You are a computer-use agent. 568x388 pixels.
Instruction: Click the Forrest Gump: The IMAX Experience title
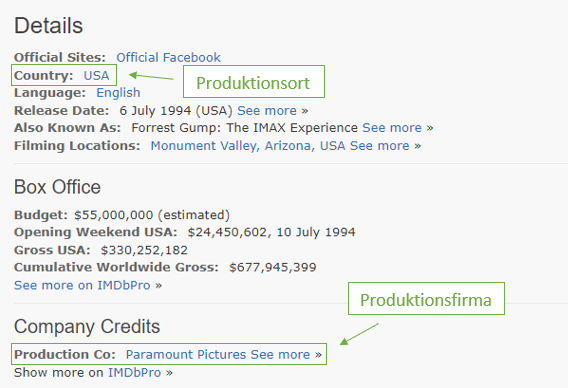(245, 128)
